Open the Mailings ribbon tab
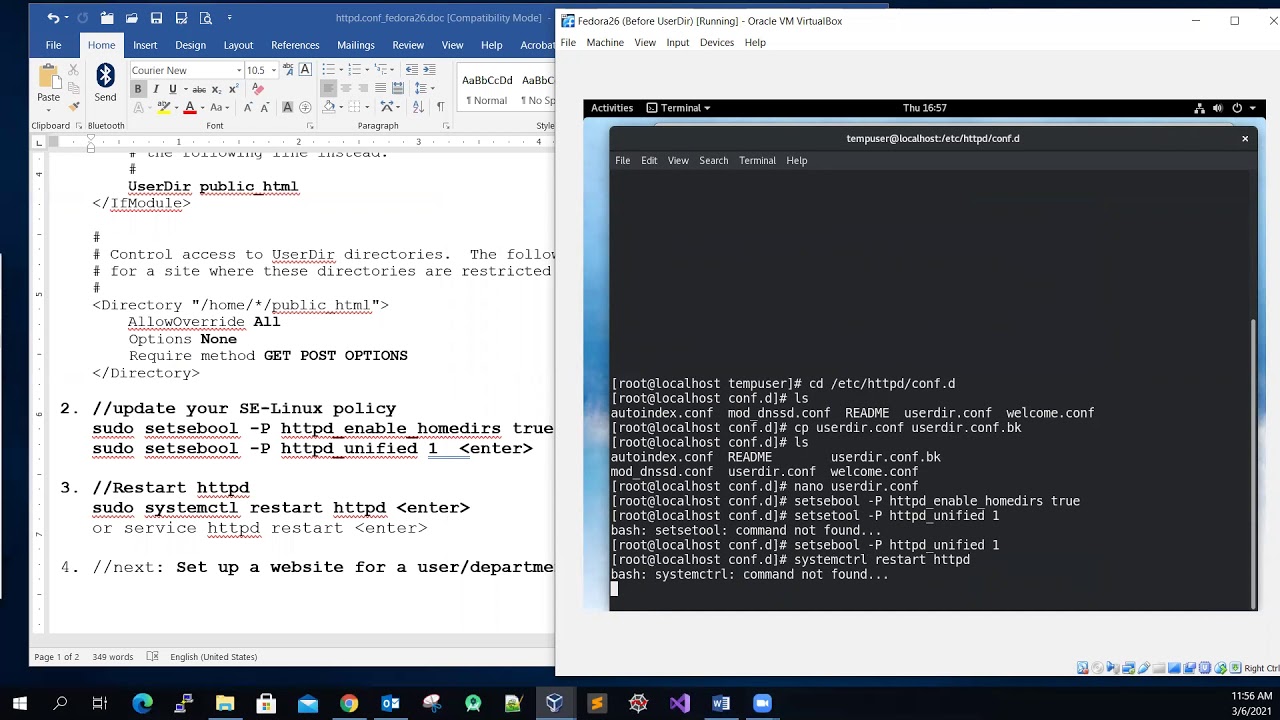This screenshot has height=720, width=1280. [x=356, y=45]
